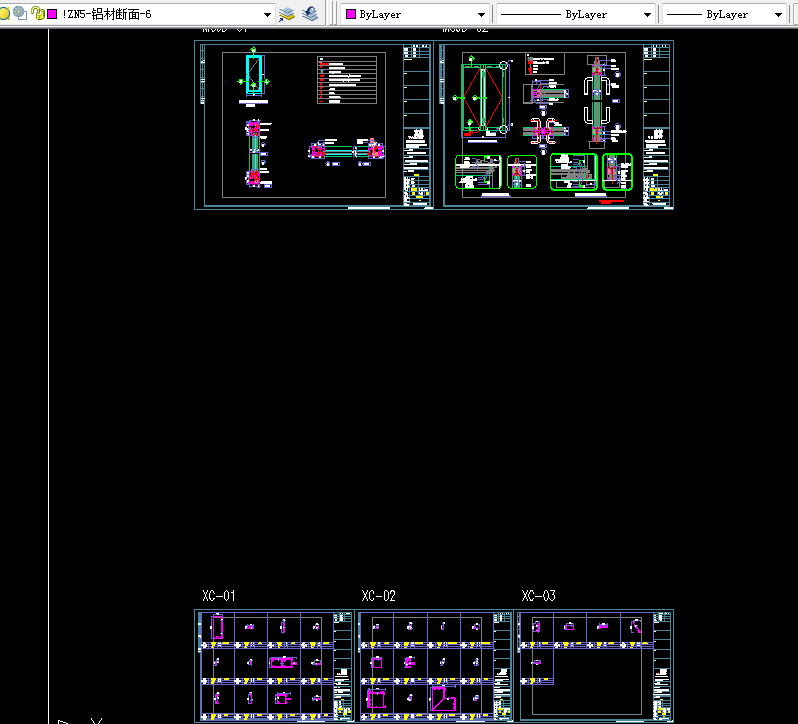
Task: Click the XC-03 drawing sheet frame
Action: tap(594, 665)
